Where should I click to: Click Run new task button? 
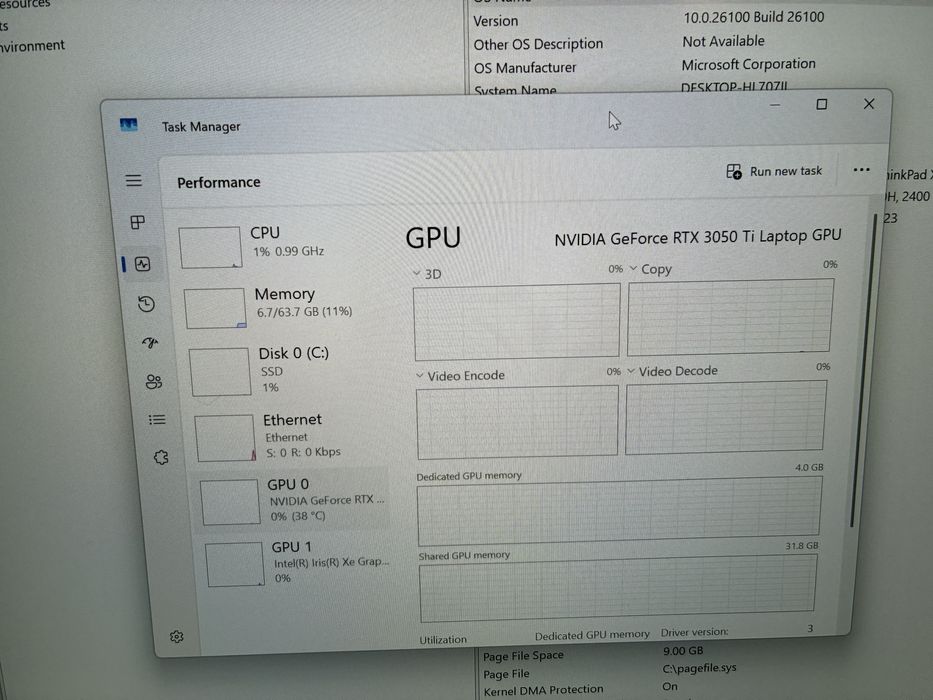pyautogui.click(x=774, y=171)
